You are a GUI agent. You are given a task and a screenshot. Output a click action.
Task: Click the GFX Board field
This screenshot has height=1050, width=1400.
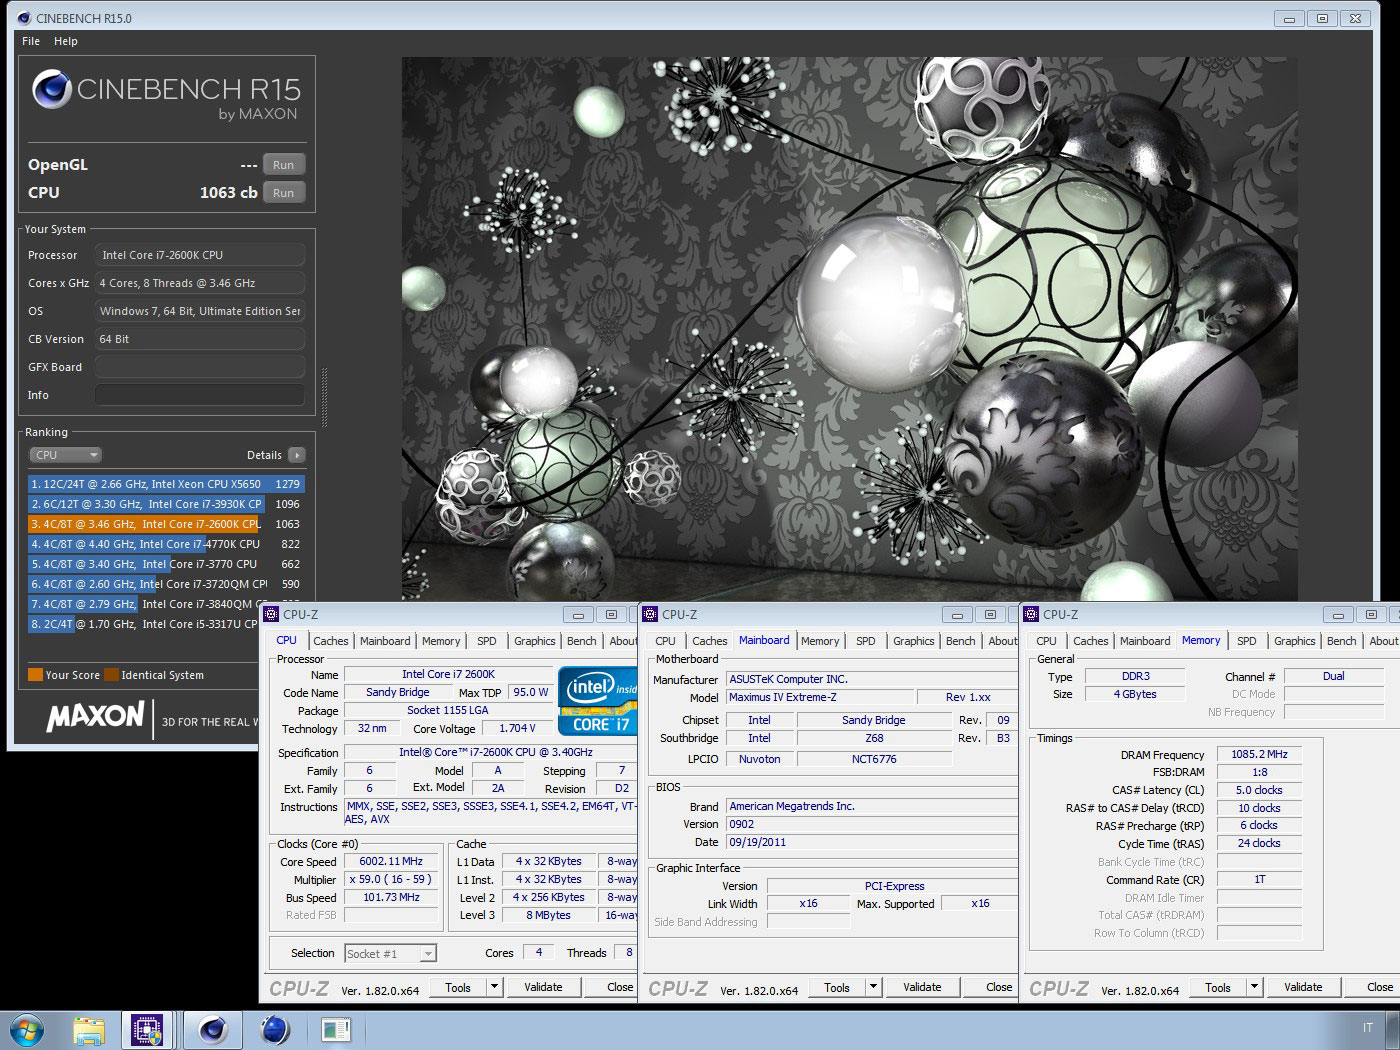point(199,367)
